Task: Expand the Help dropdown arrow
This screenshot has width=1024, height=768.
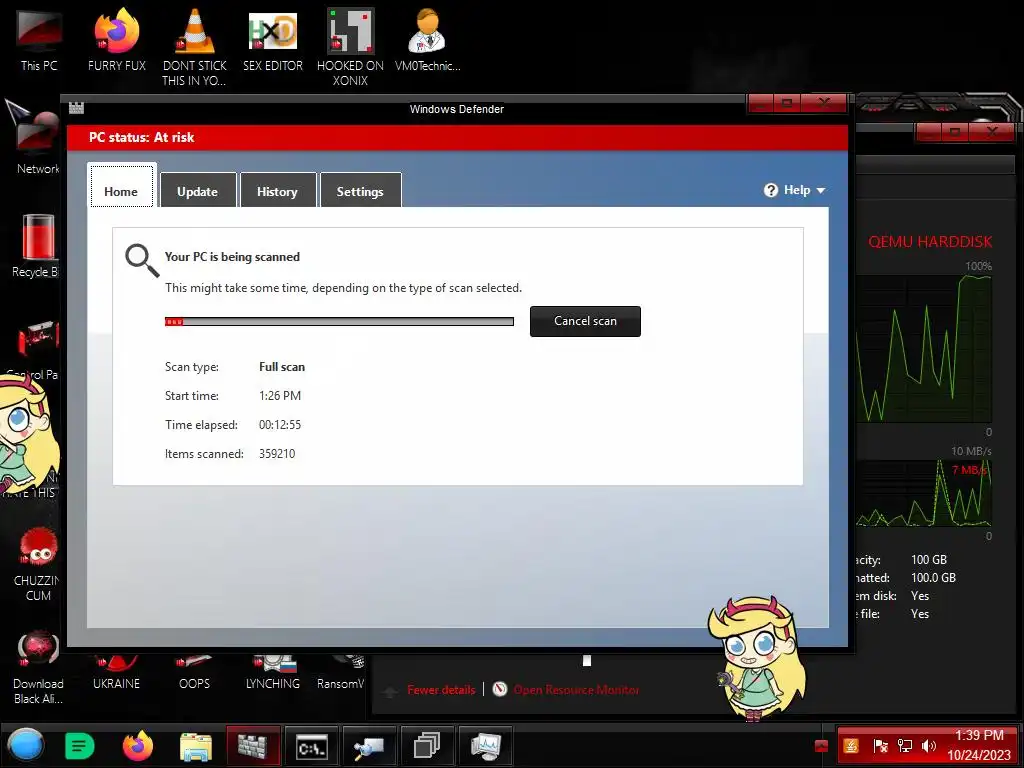Action: click(x=821, y=191)
